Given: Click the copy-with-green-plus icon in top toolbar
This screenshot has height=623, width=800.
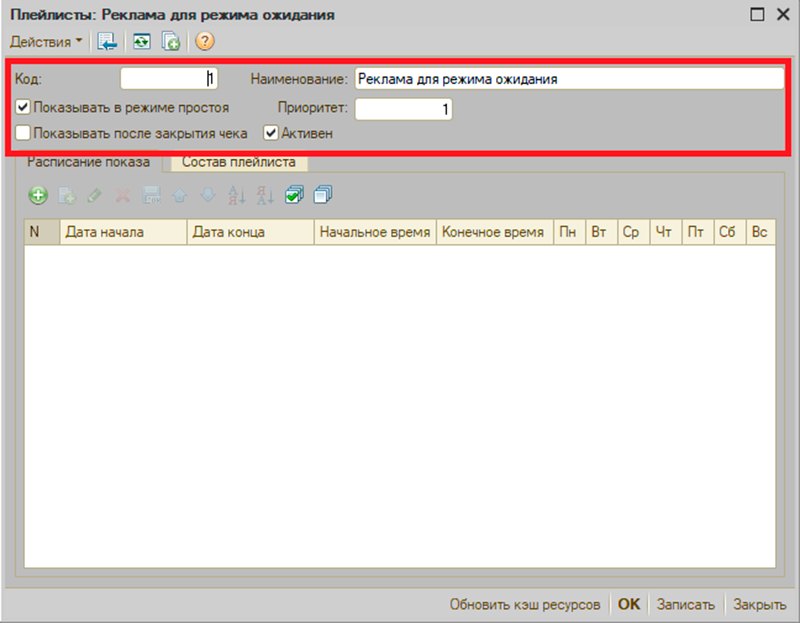Looking at the screenshot, I should click(x=170, y=41).
